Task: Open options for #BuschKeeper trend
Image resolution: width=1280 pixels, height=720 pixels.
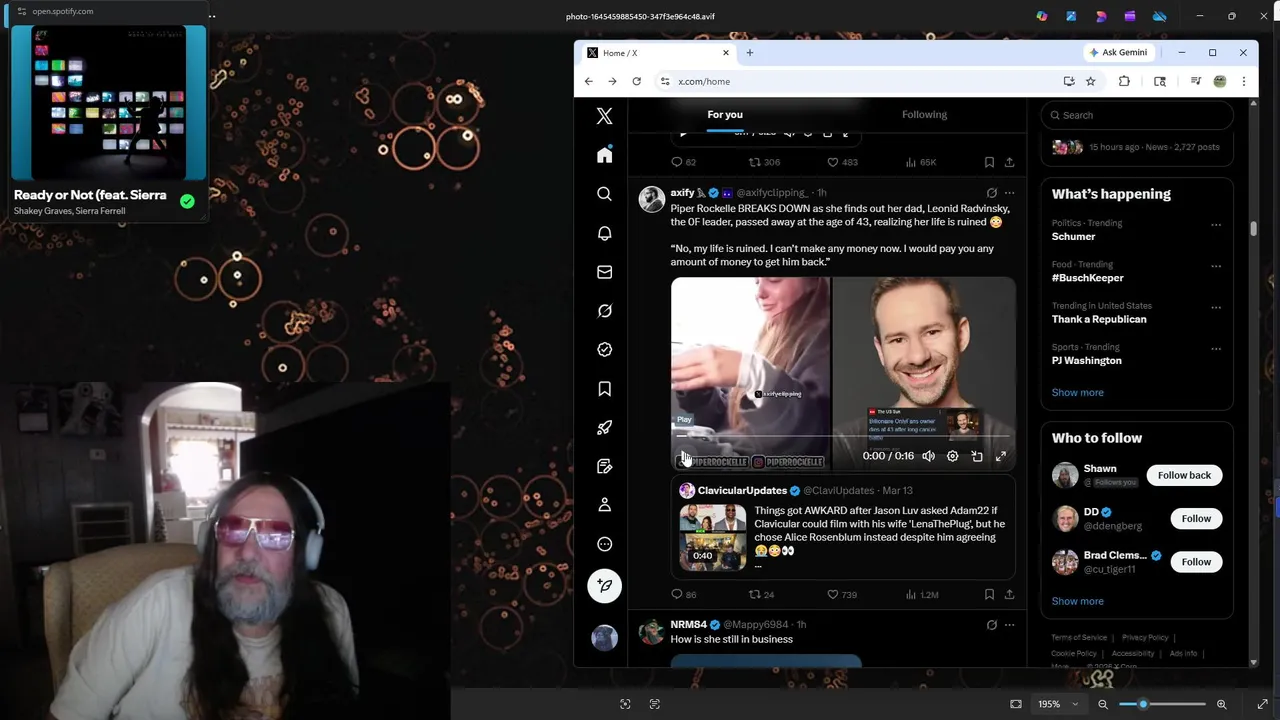Action: [x=1216, y=266]
